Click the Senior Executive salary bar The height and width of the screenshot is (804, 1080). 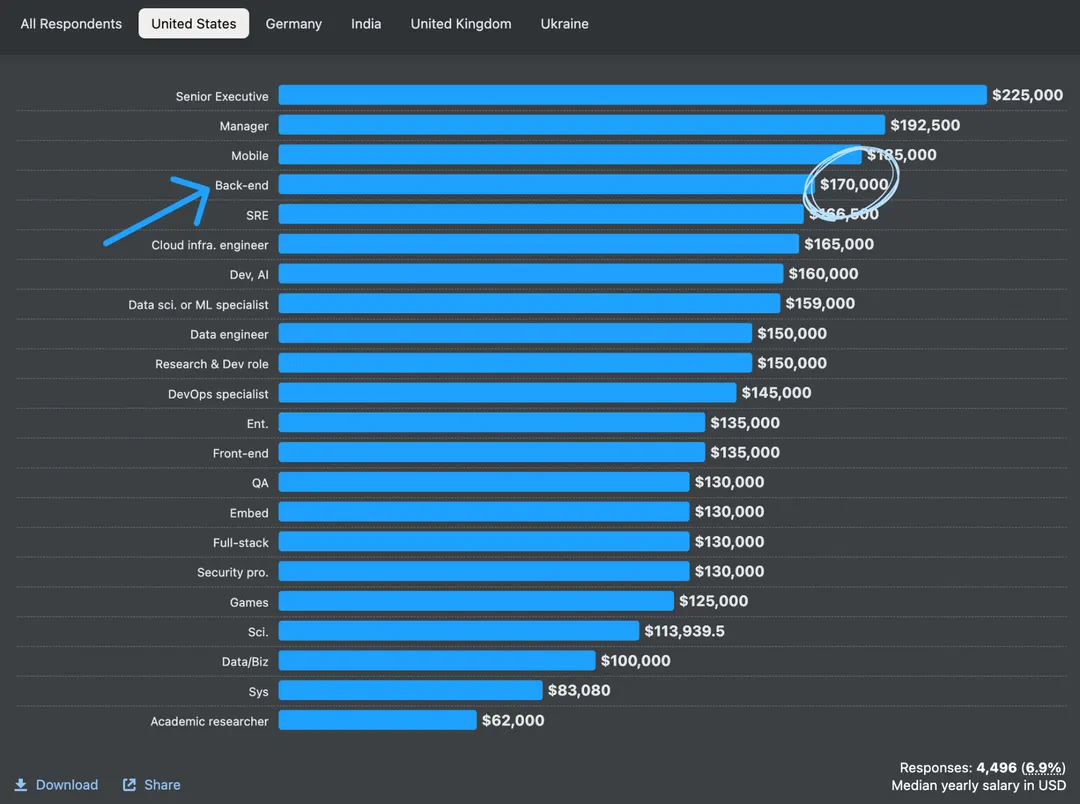tap(632, 95)
